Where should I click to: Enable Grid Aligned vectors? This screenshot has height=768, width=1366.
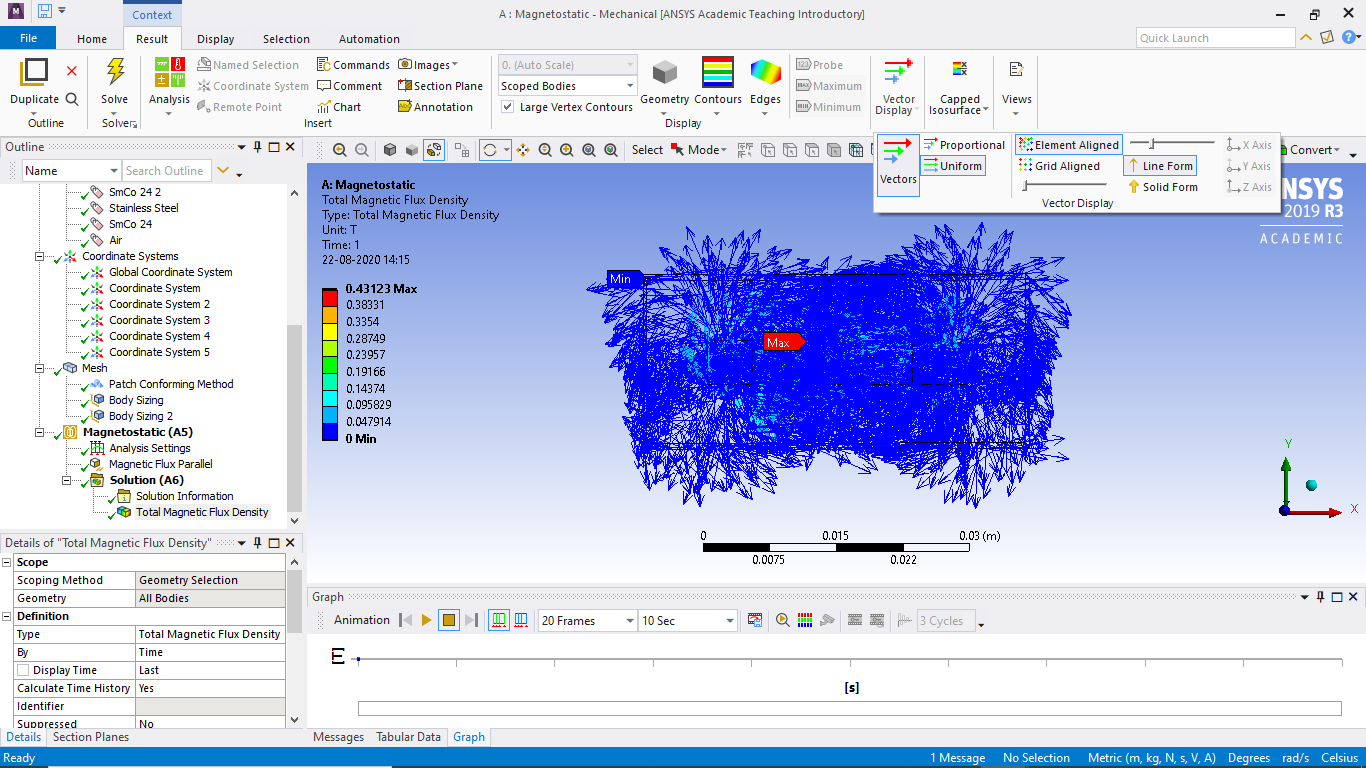click(1059, 166)
